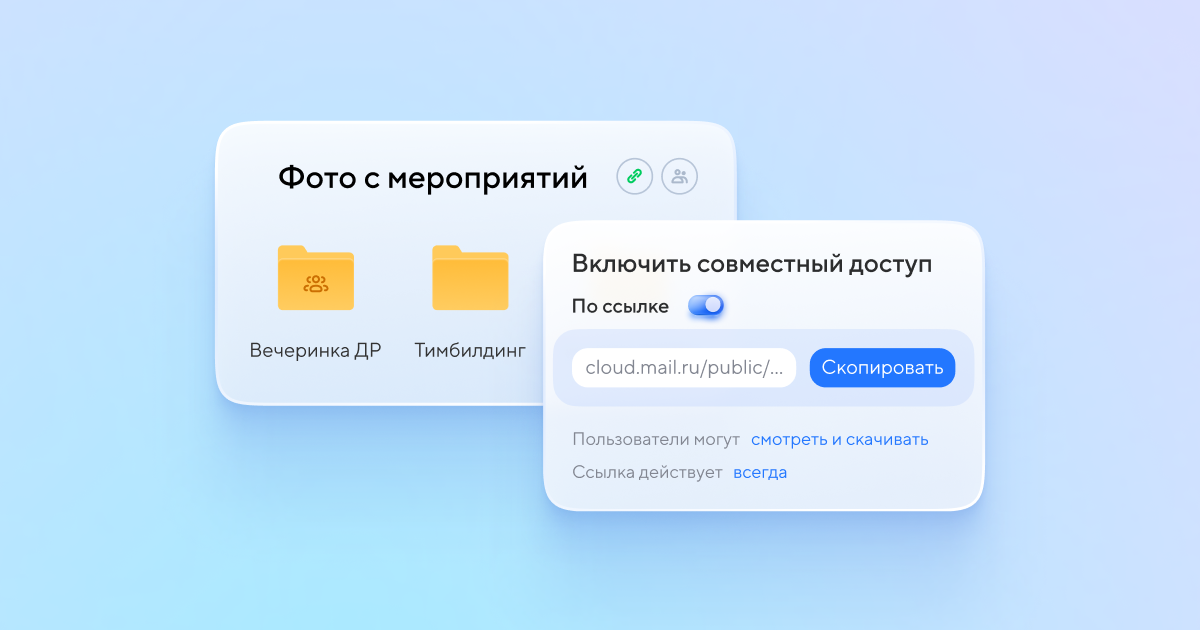Change link duration by clicking всегда
1200x630 pixels.
tap(760, 472)
